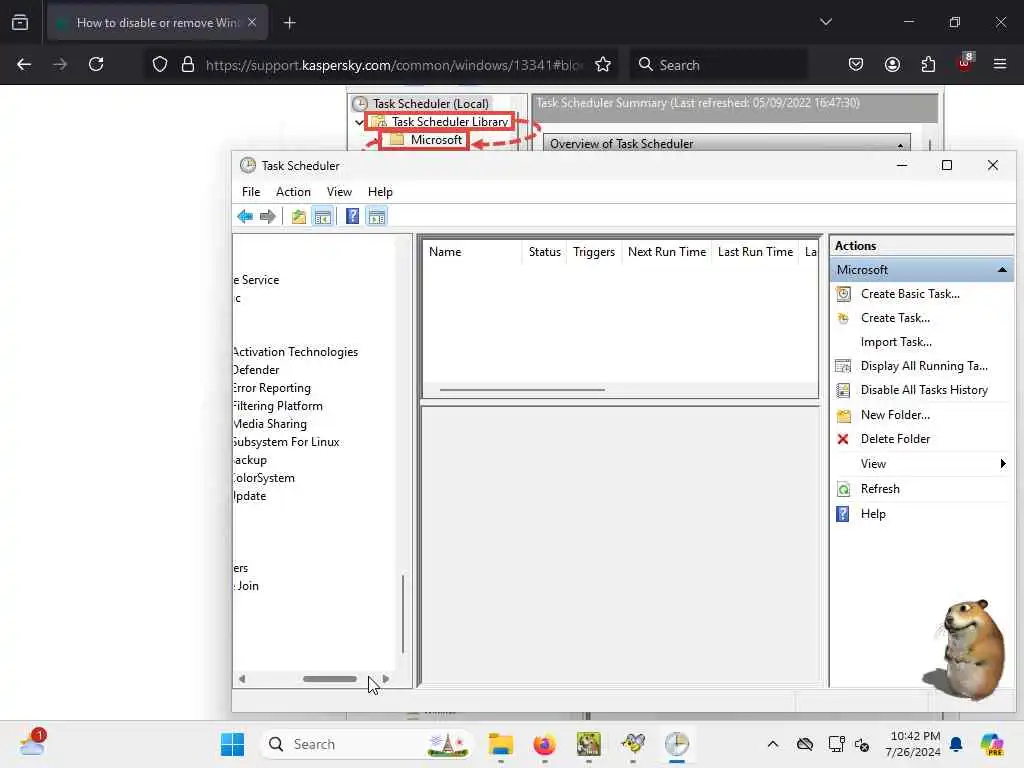1024x768 pixels.
Task: Select the Kaspersky 'How to disable' browser tab
Action: 157,23
